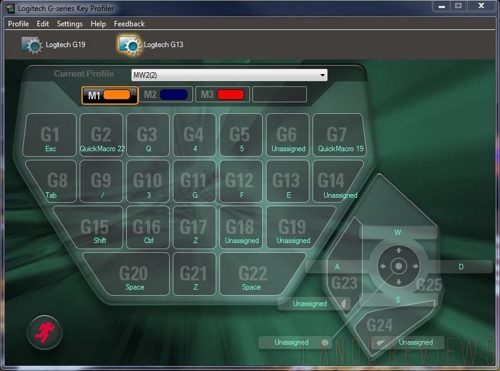Click the G23 thumb button
The height and width of the screenshot is (371, 500).
344,283
